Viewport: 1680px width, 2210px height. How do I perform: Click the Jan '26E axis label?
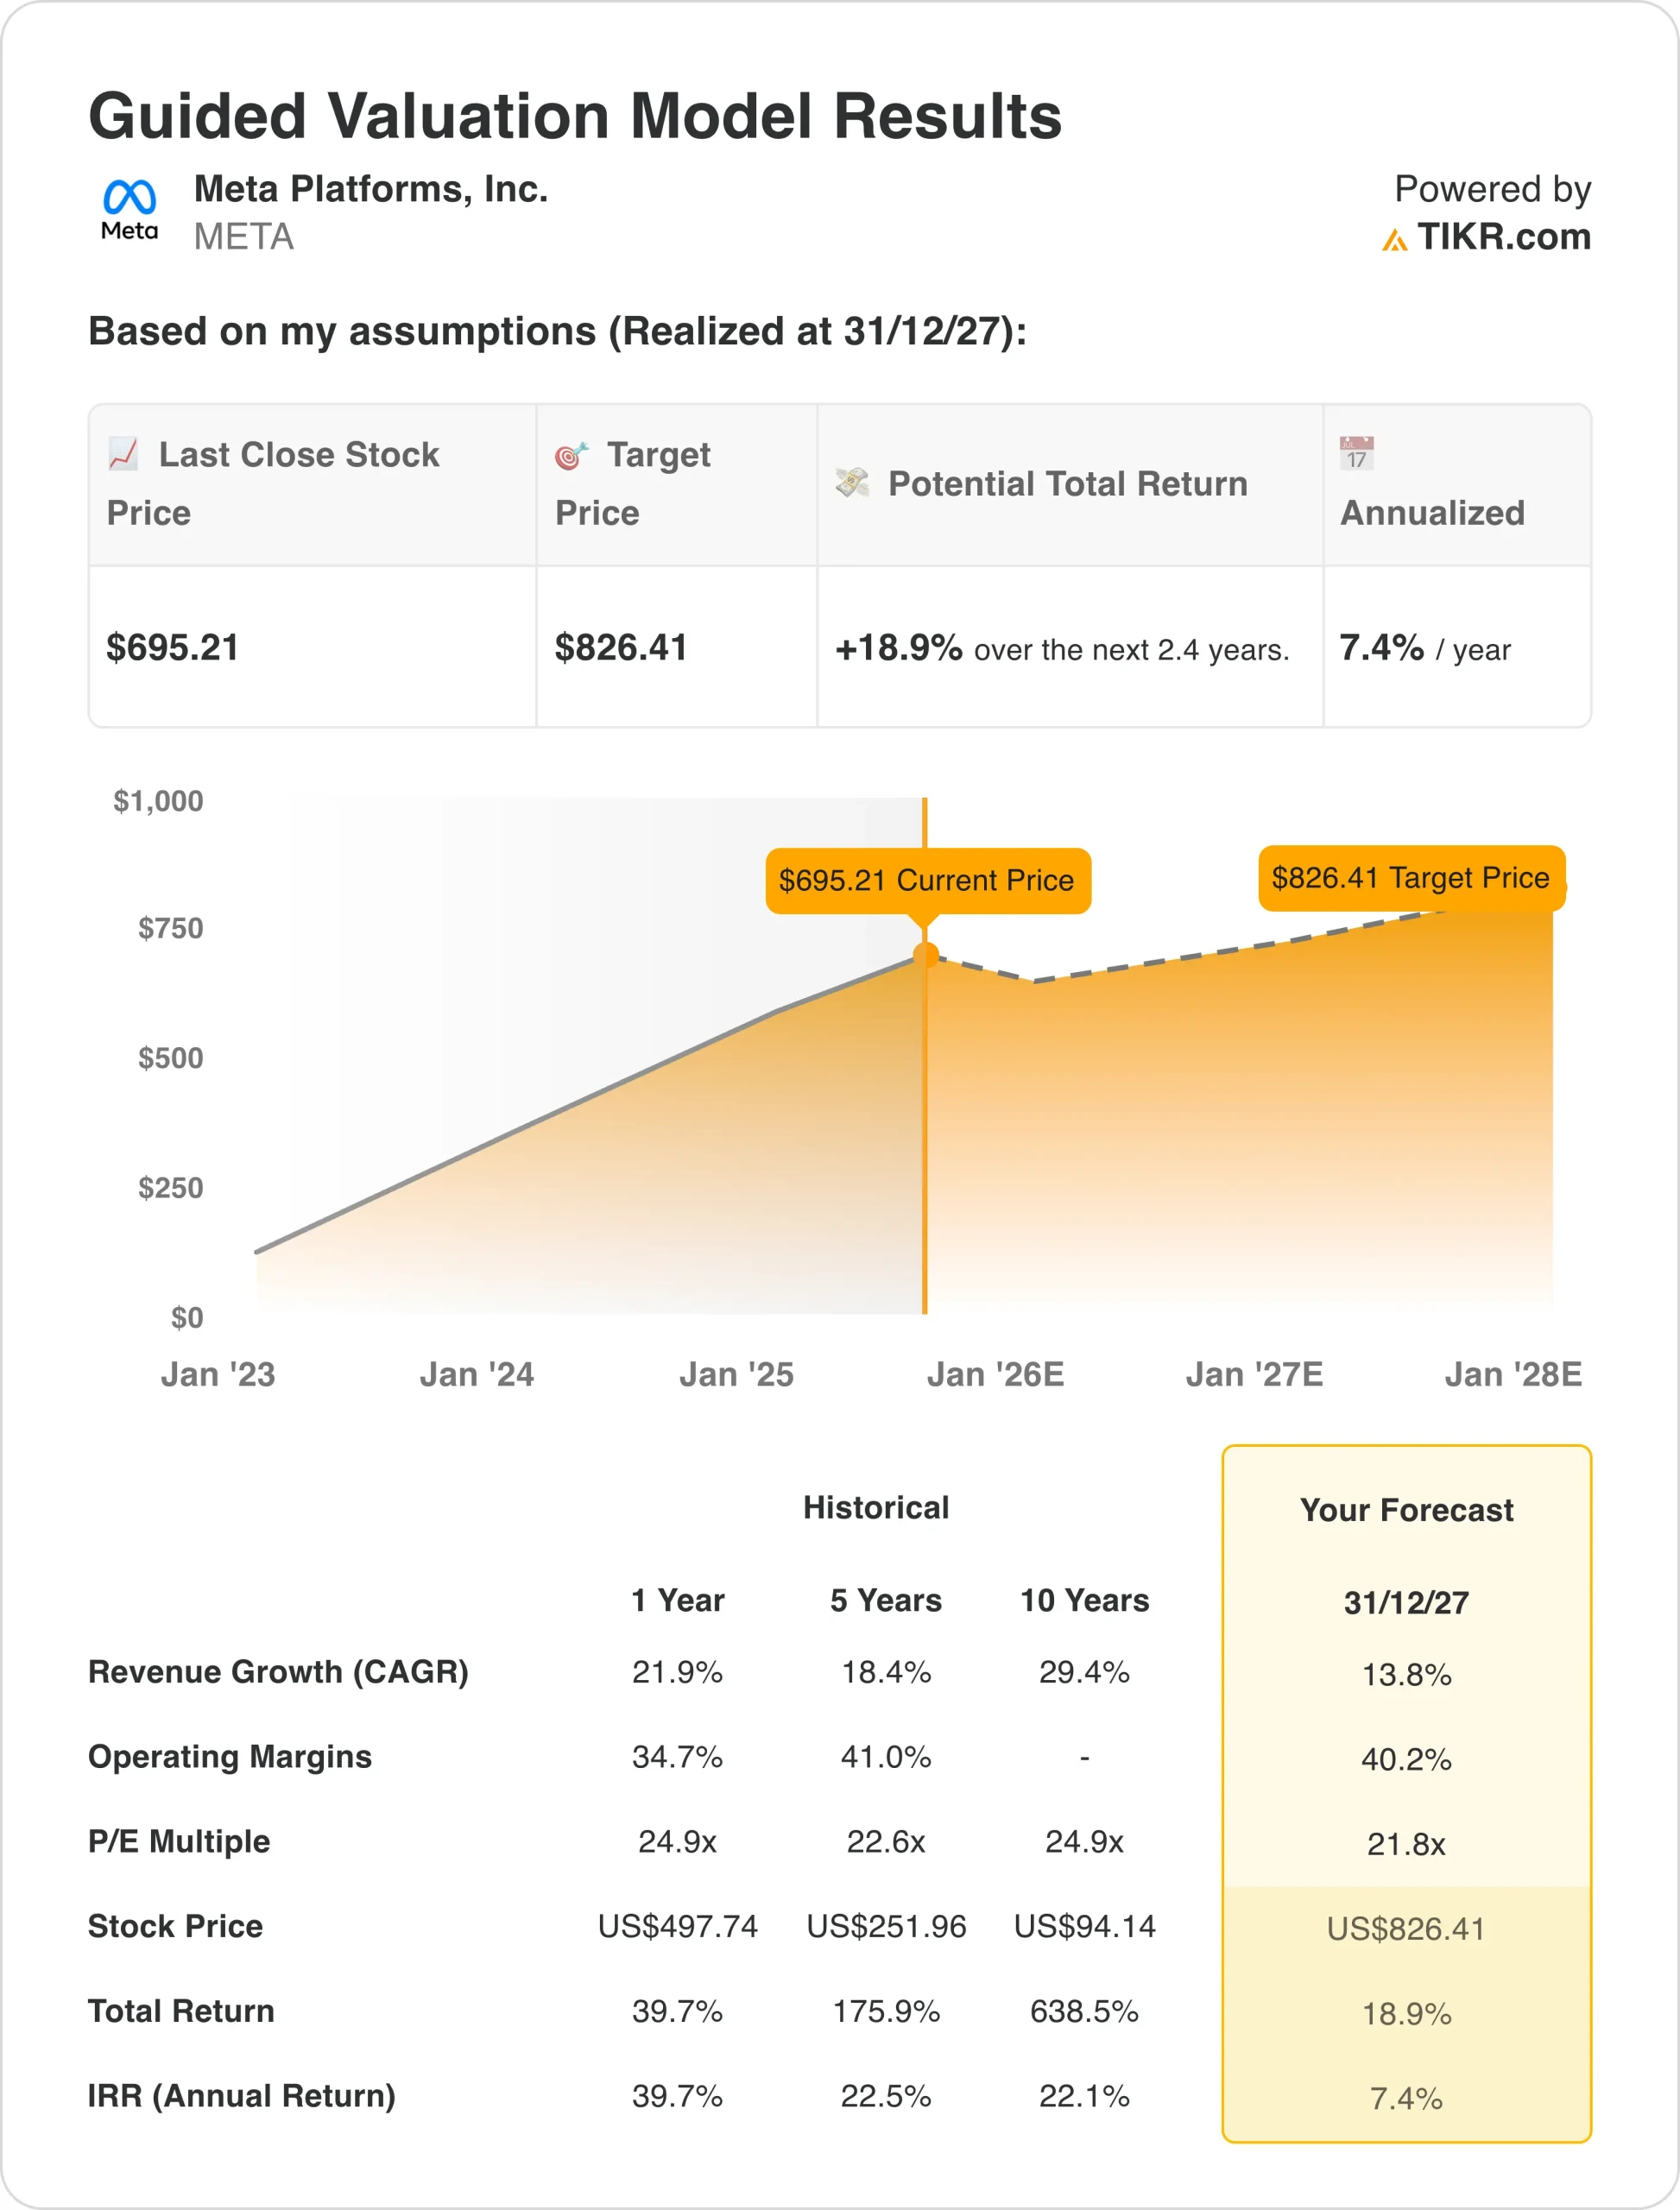[x=995, y=1375]
